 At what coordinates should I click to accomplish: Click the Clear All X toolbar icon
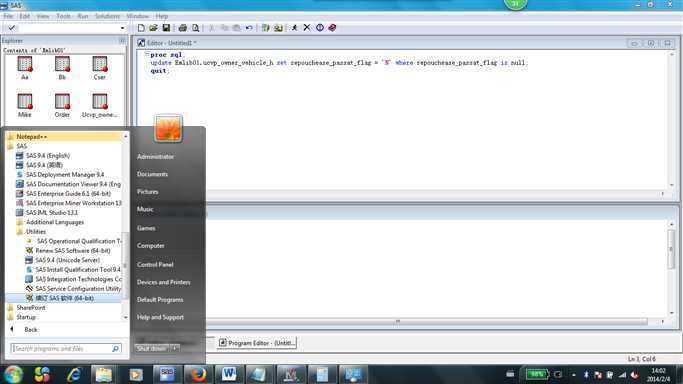pyautogui.click(x=307, y=28)
